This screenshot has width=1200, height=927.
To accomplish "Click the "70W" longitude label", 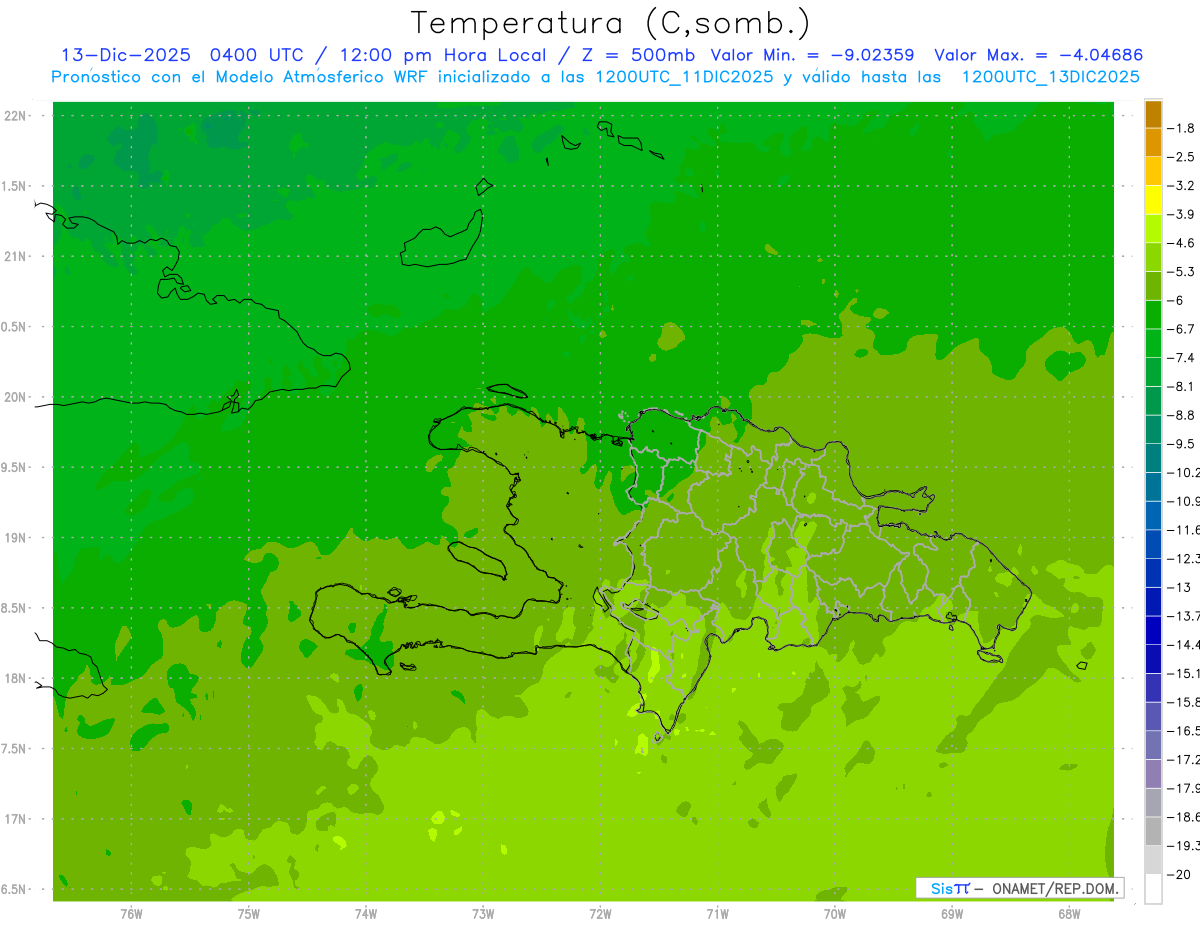I will (x=835, y=914).
